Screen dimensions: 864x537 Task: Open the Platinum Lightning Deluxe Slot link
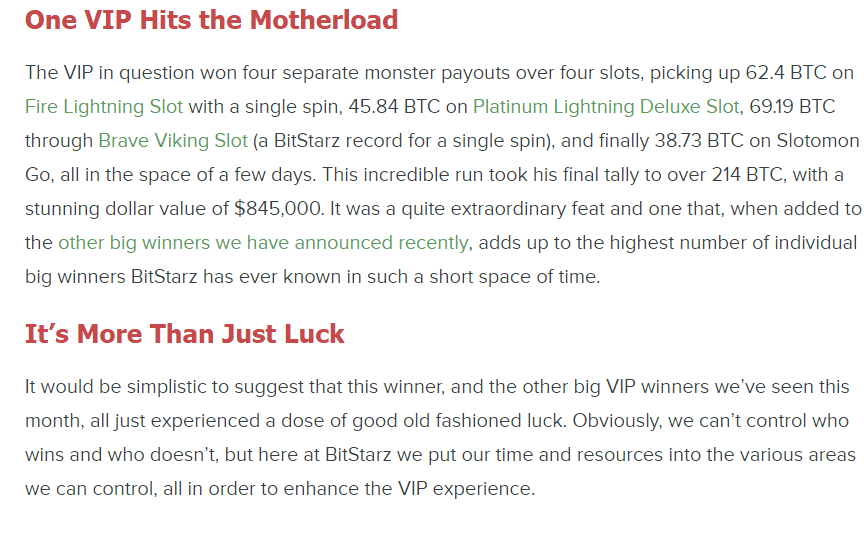606,106
